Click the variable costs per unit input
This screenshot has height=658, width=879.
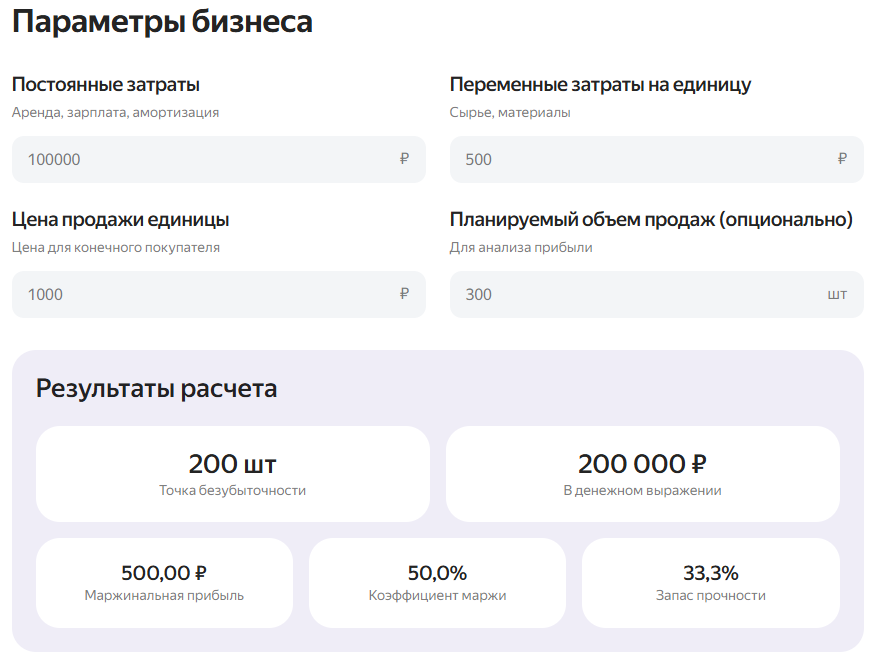(x=640, y=160)
